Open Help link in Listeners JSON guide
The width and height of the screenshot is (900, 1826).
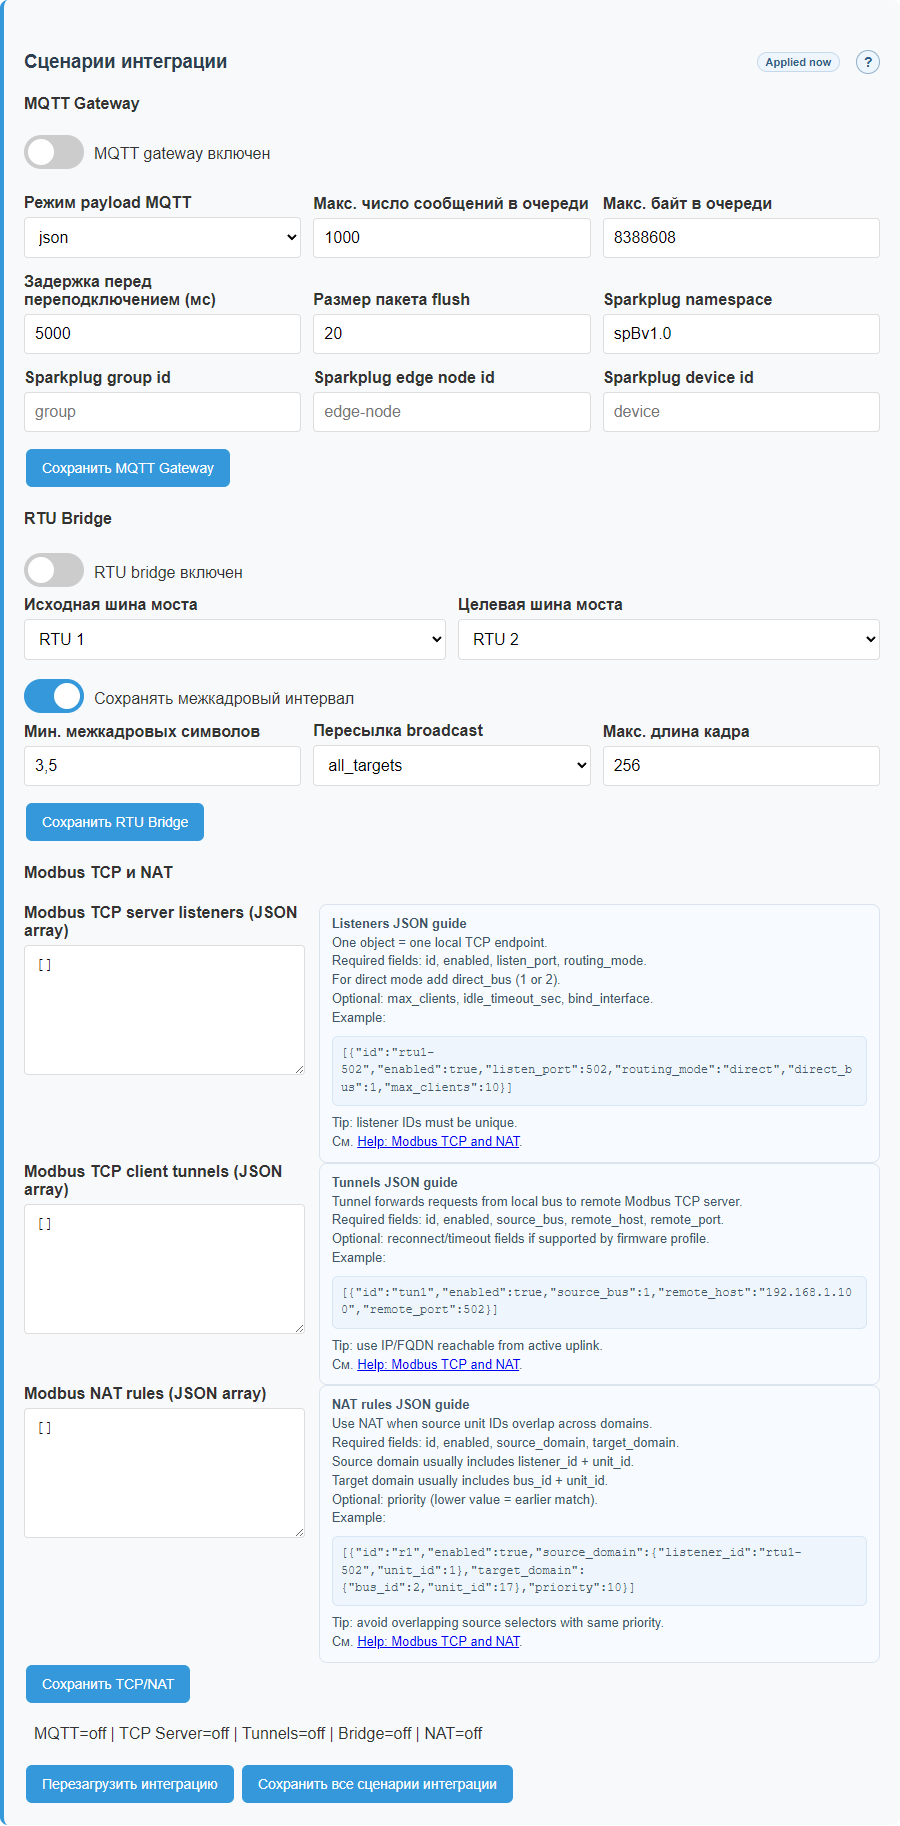tap(438, 1142)
